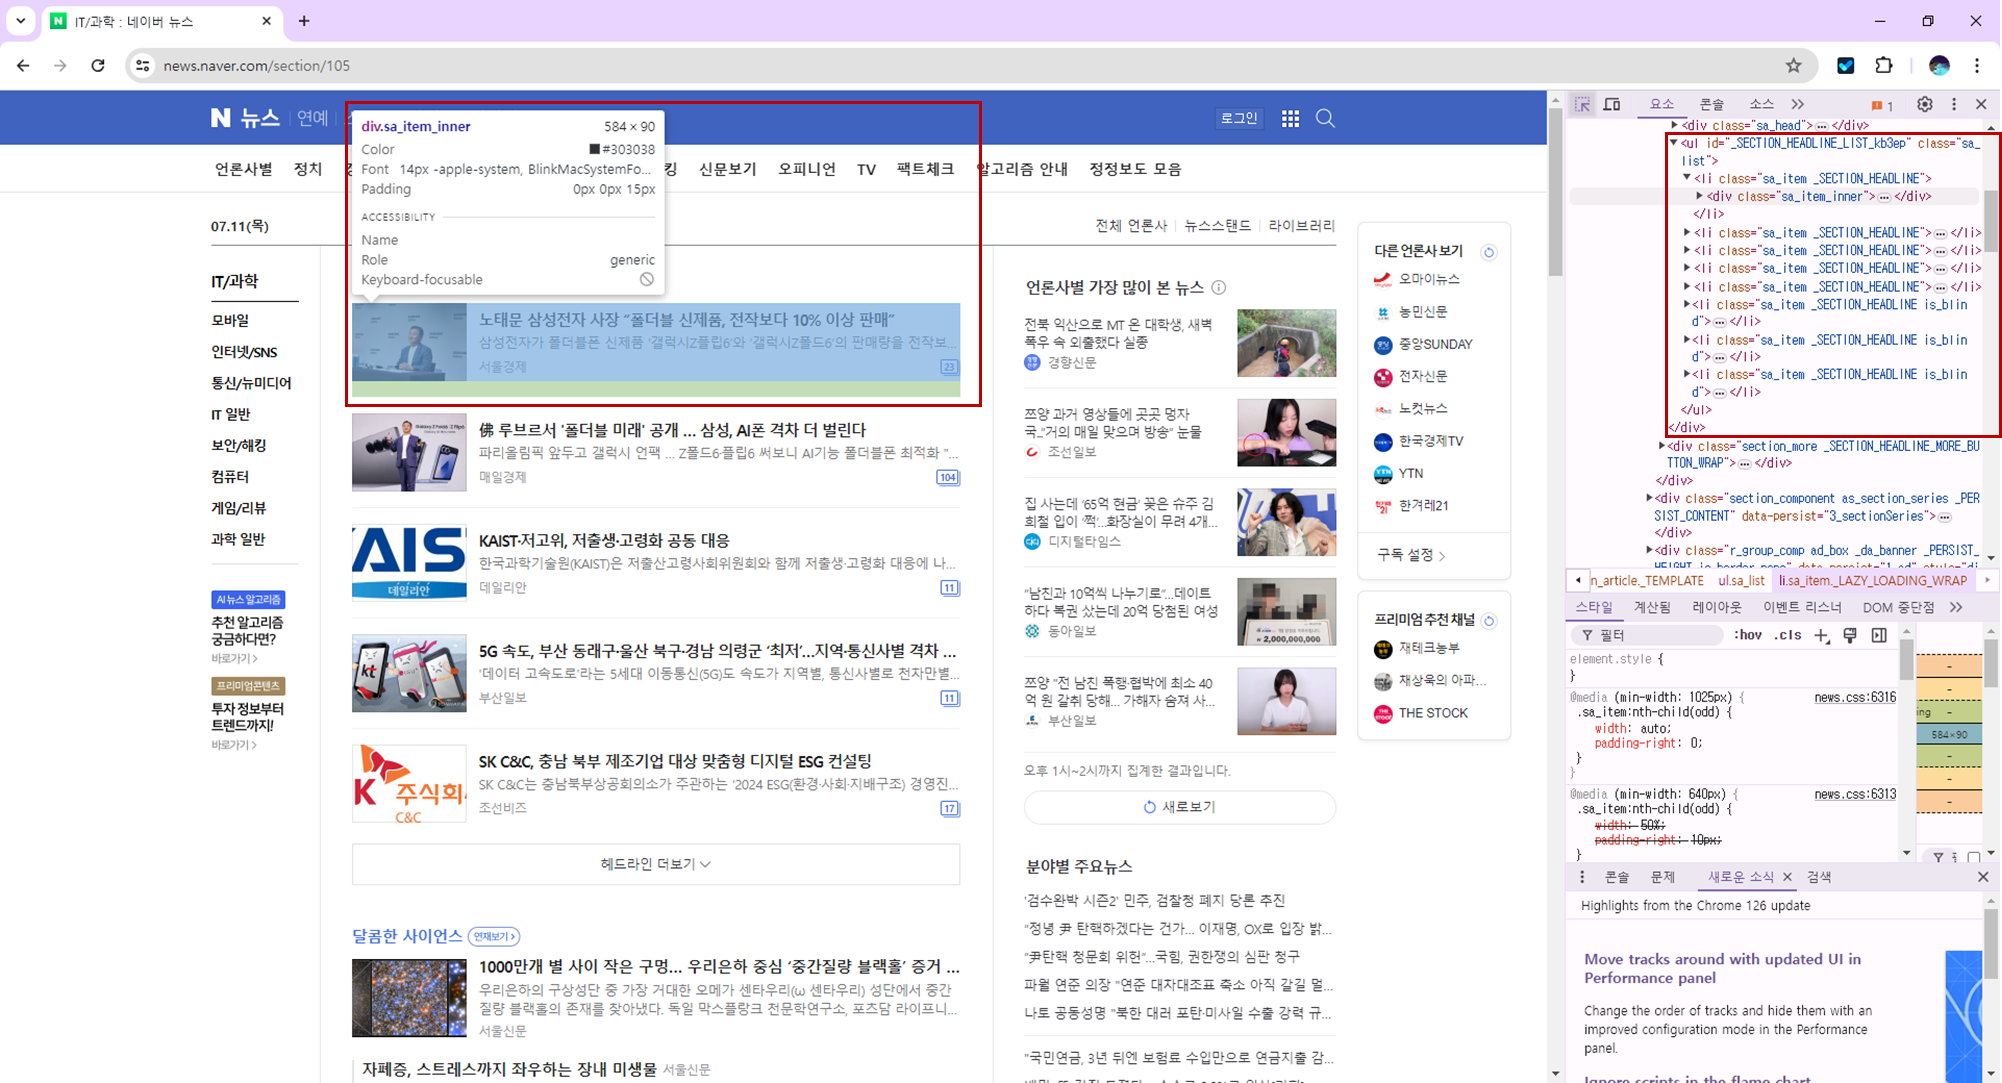Go back in browser history

[23, 66]
